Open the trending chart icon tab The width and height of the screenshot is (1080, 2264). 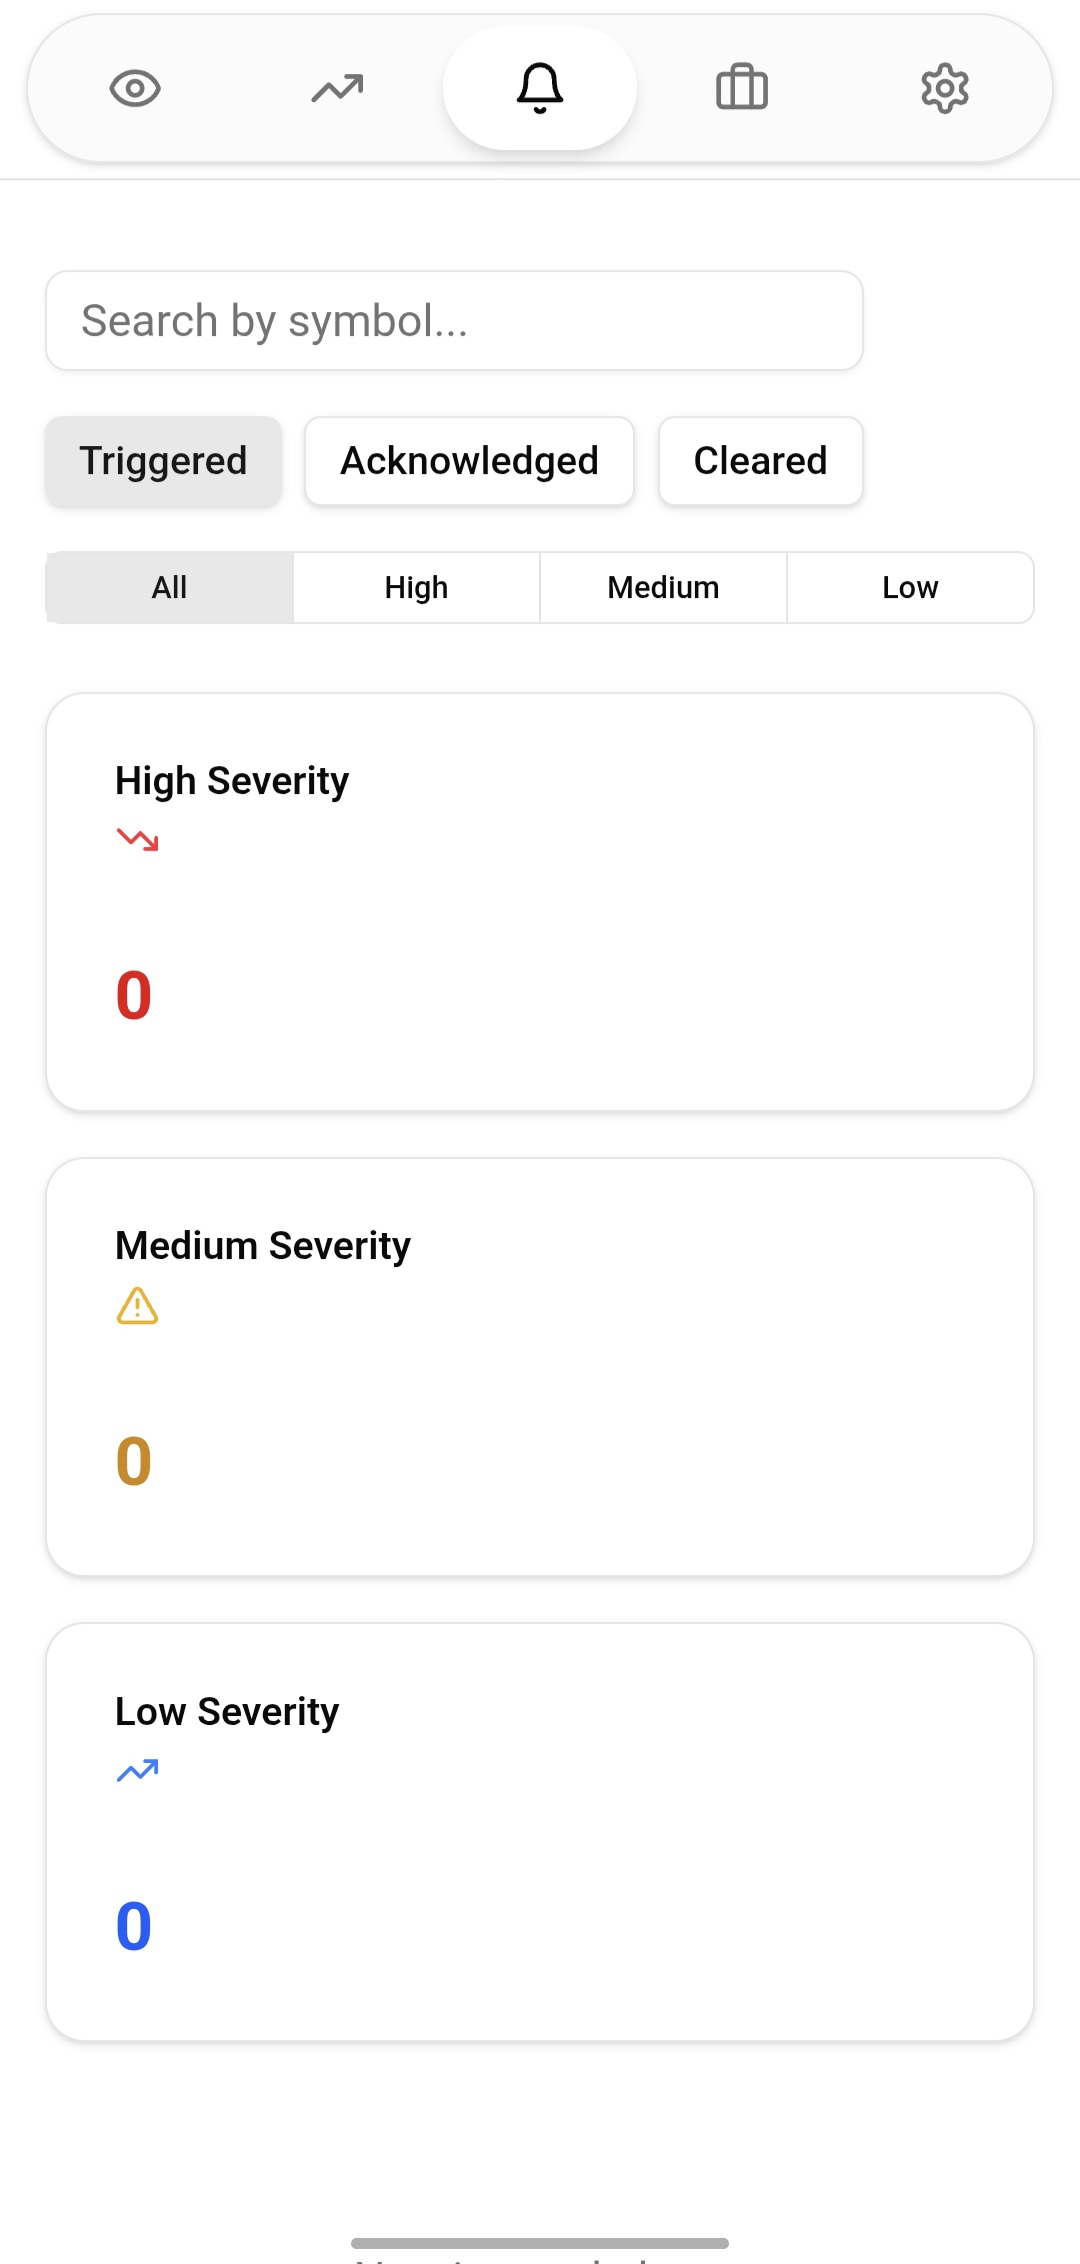[337, 88]
